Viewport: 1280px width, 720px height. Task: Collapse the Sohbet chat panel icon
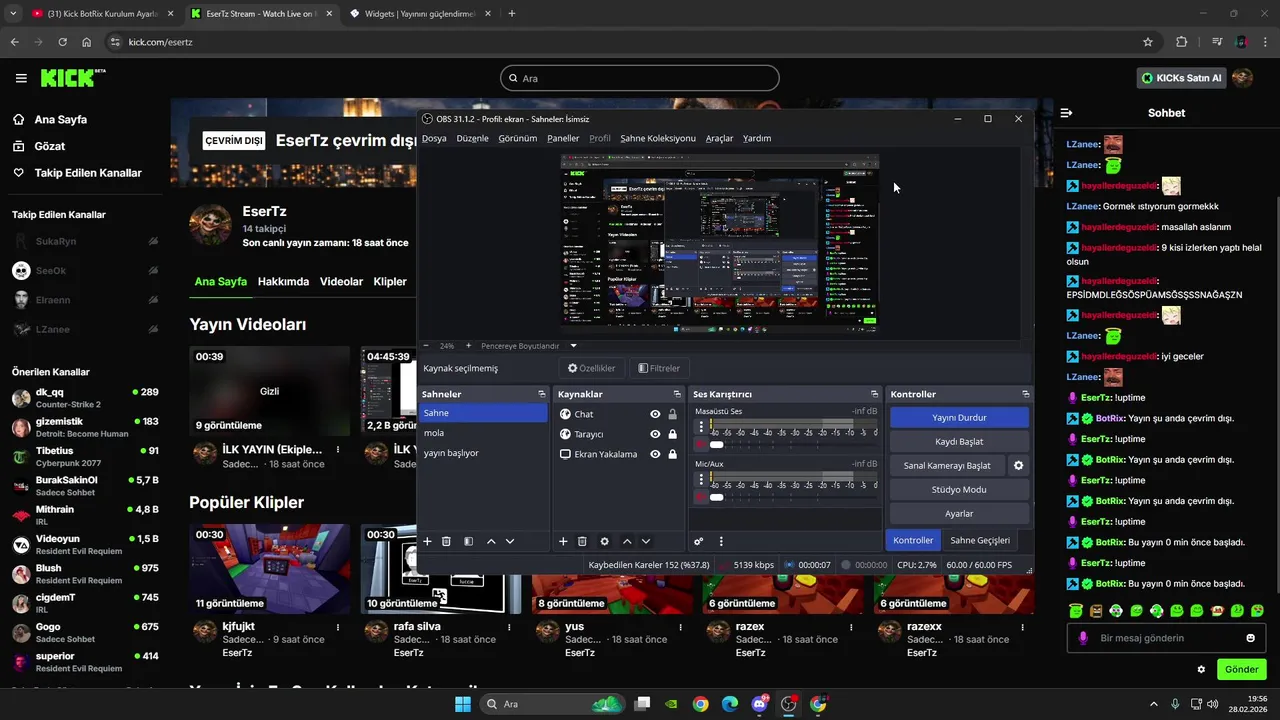(1066, 113)
